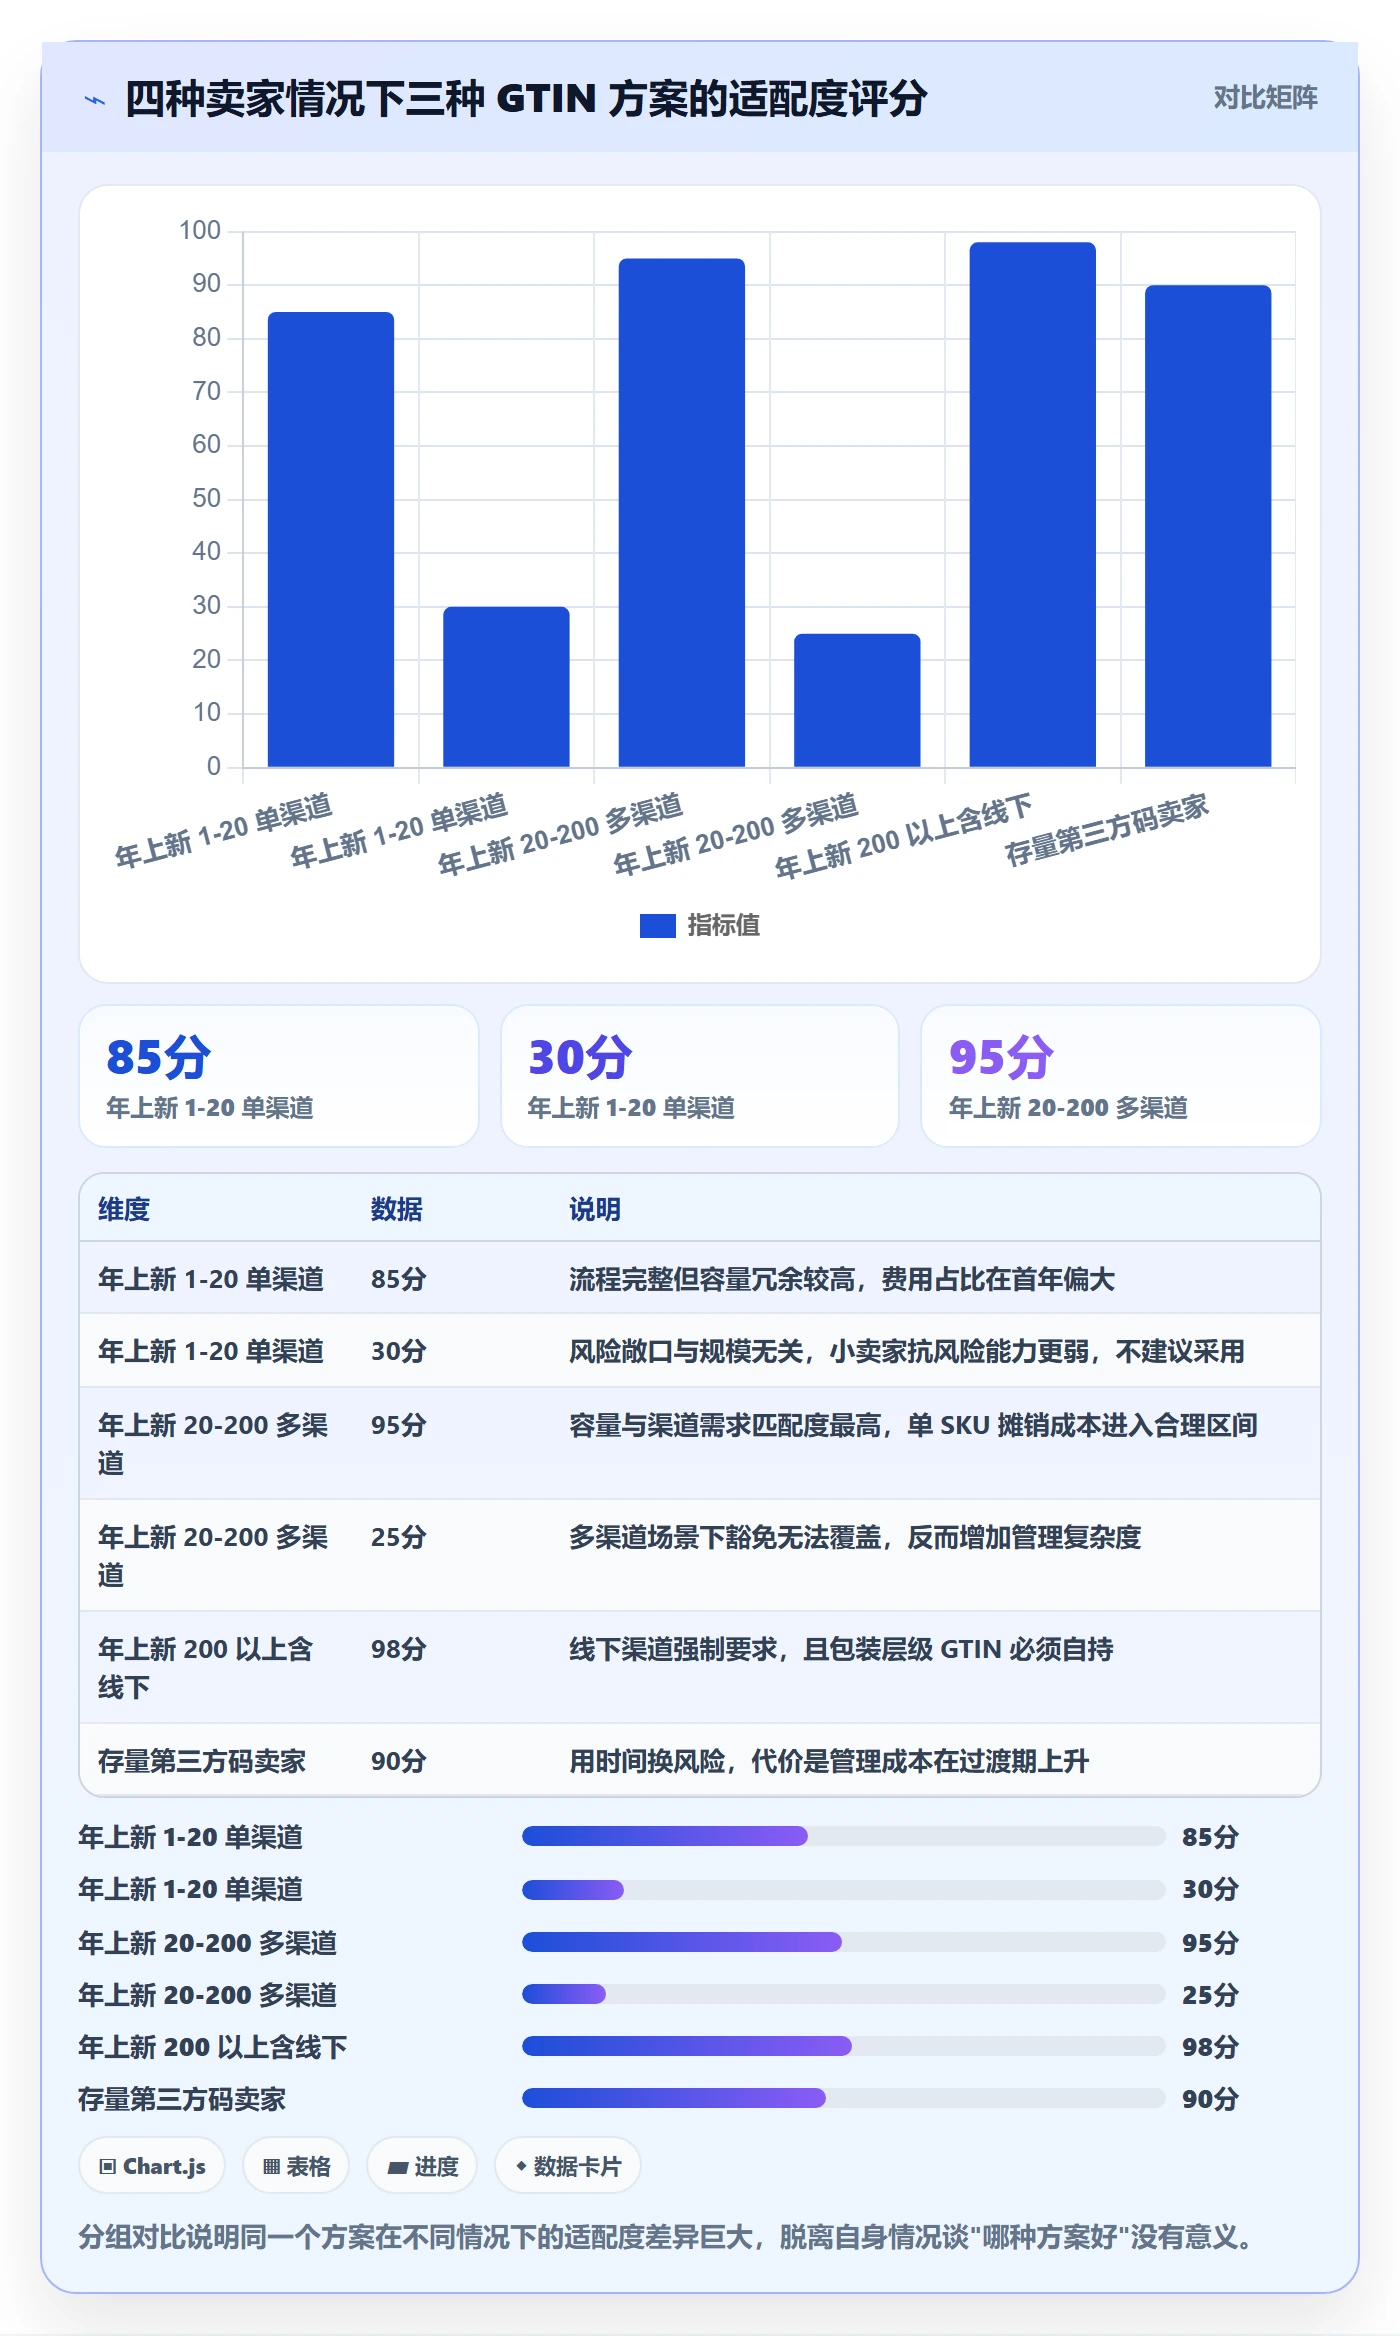Screen dimensions: 1400x2336
Task: Click table cell 存量第三方码卖家
Action: (202, 1761)
